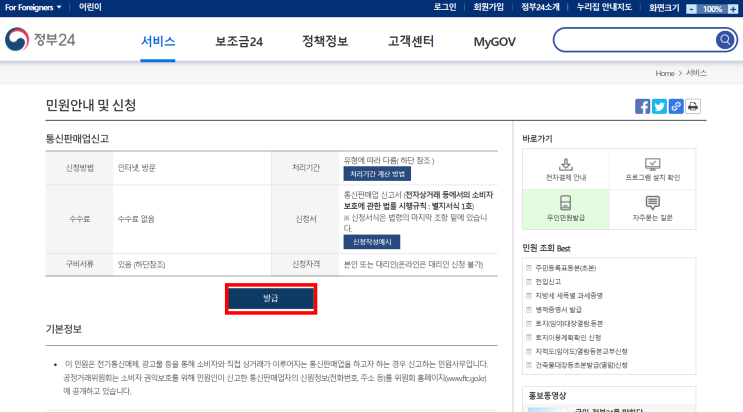Open the 보조금24 menu
The height and width of the screenshot is (412, 743).
pos(239,41)
